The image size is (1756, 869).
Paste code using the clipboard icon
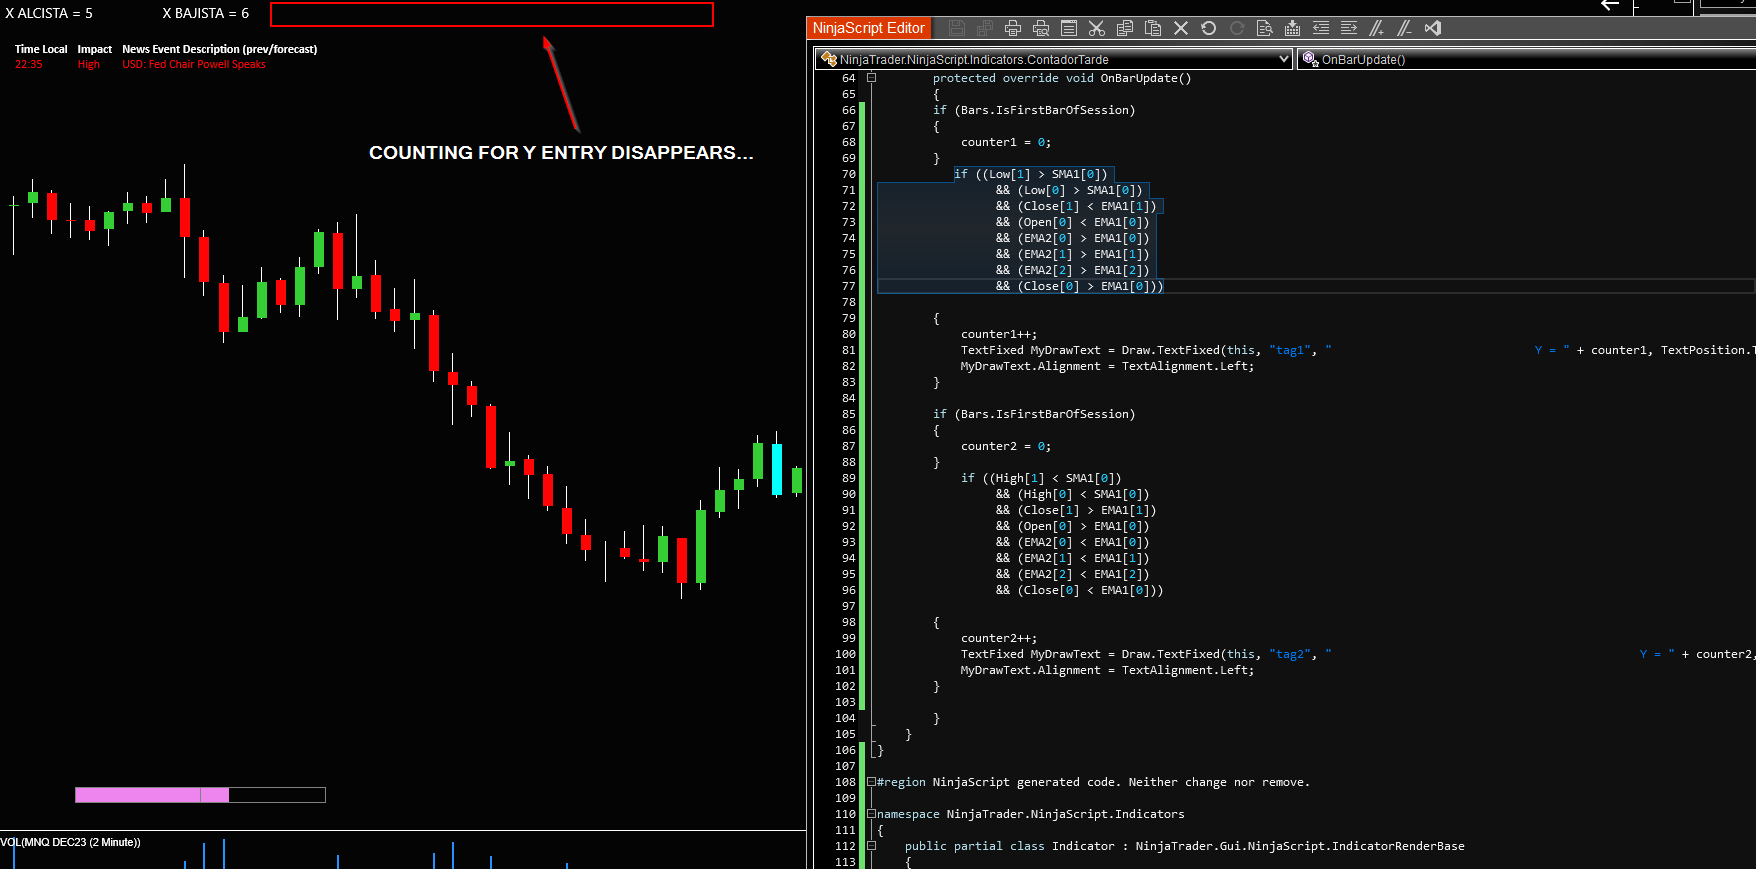click(x=1153, y=28)
